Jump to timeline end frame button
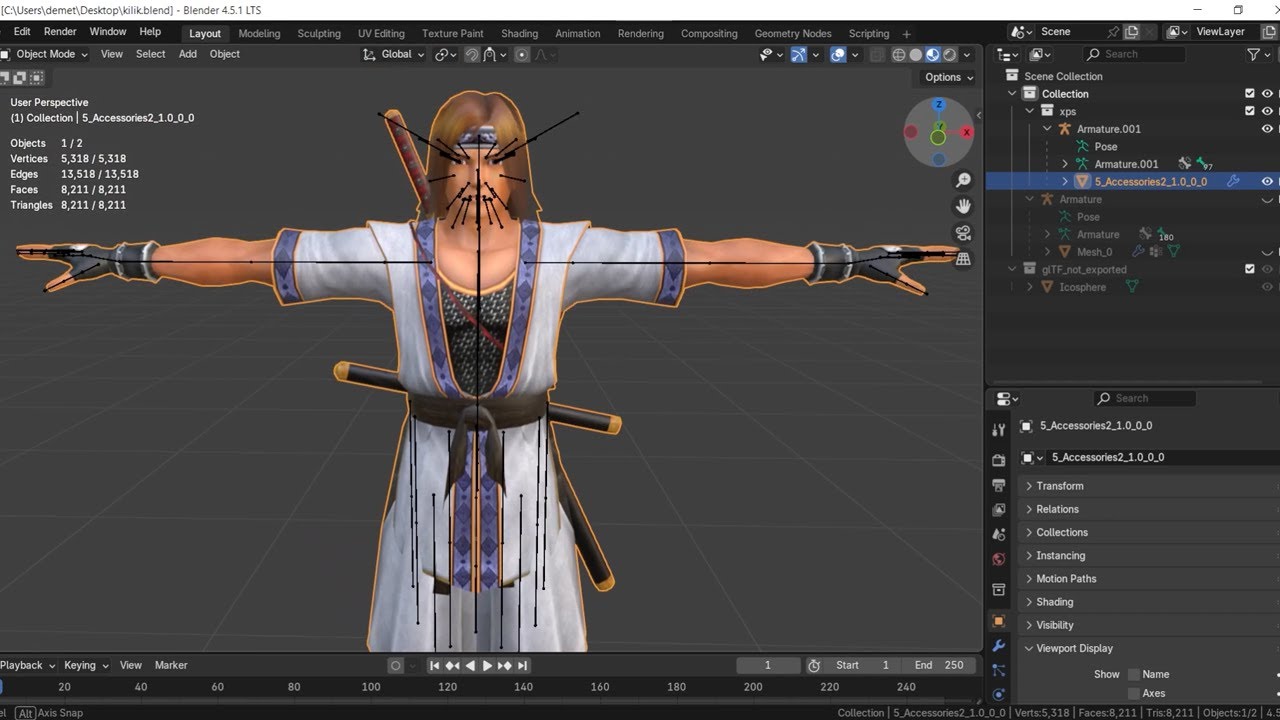Image resolution: width=1280 pixels, height=720 pixels. [522, 665]
